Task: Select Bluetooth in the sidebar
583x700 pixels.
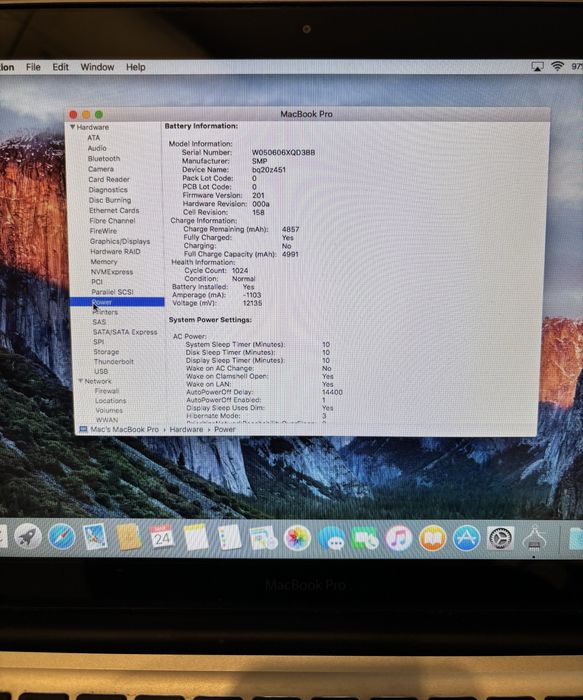Action: click(x=104, y=158)
